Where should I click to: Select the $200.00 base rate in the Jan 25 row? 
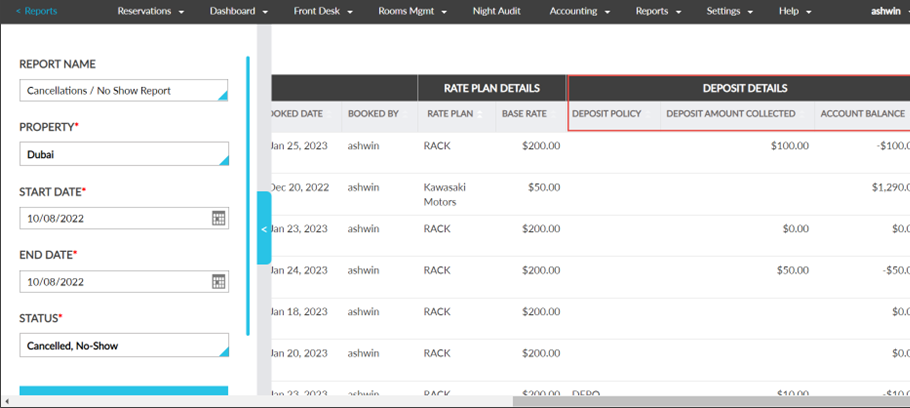coord(541,146)
